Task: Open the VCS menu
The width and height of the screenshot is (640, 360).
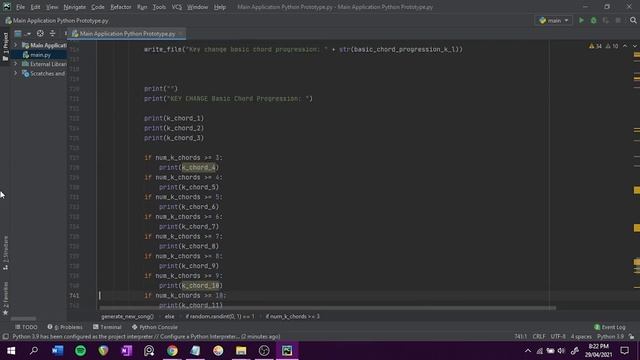Action: (x=177, y=7)
